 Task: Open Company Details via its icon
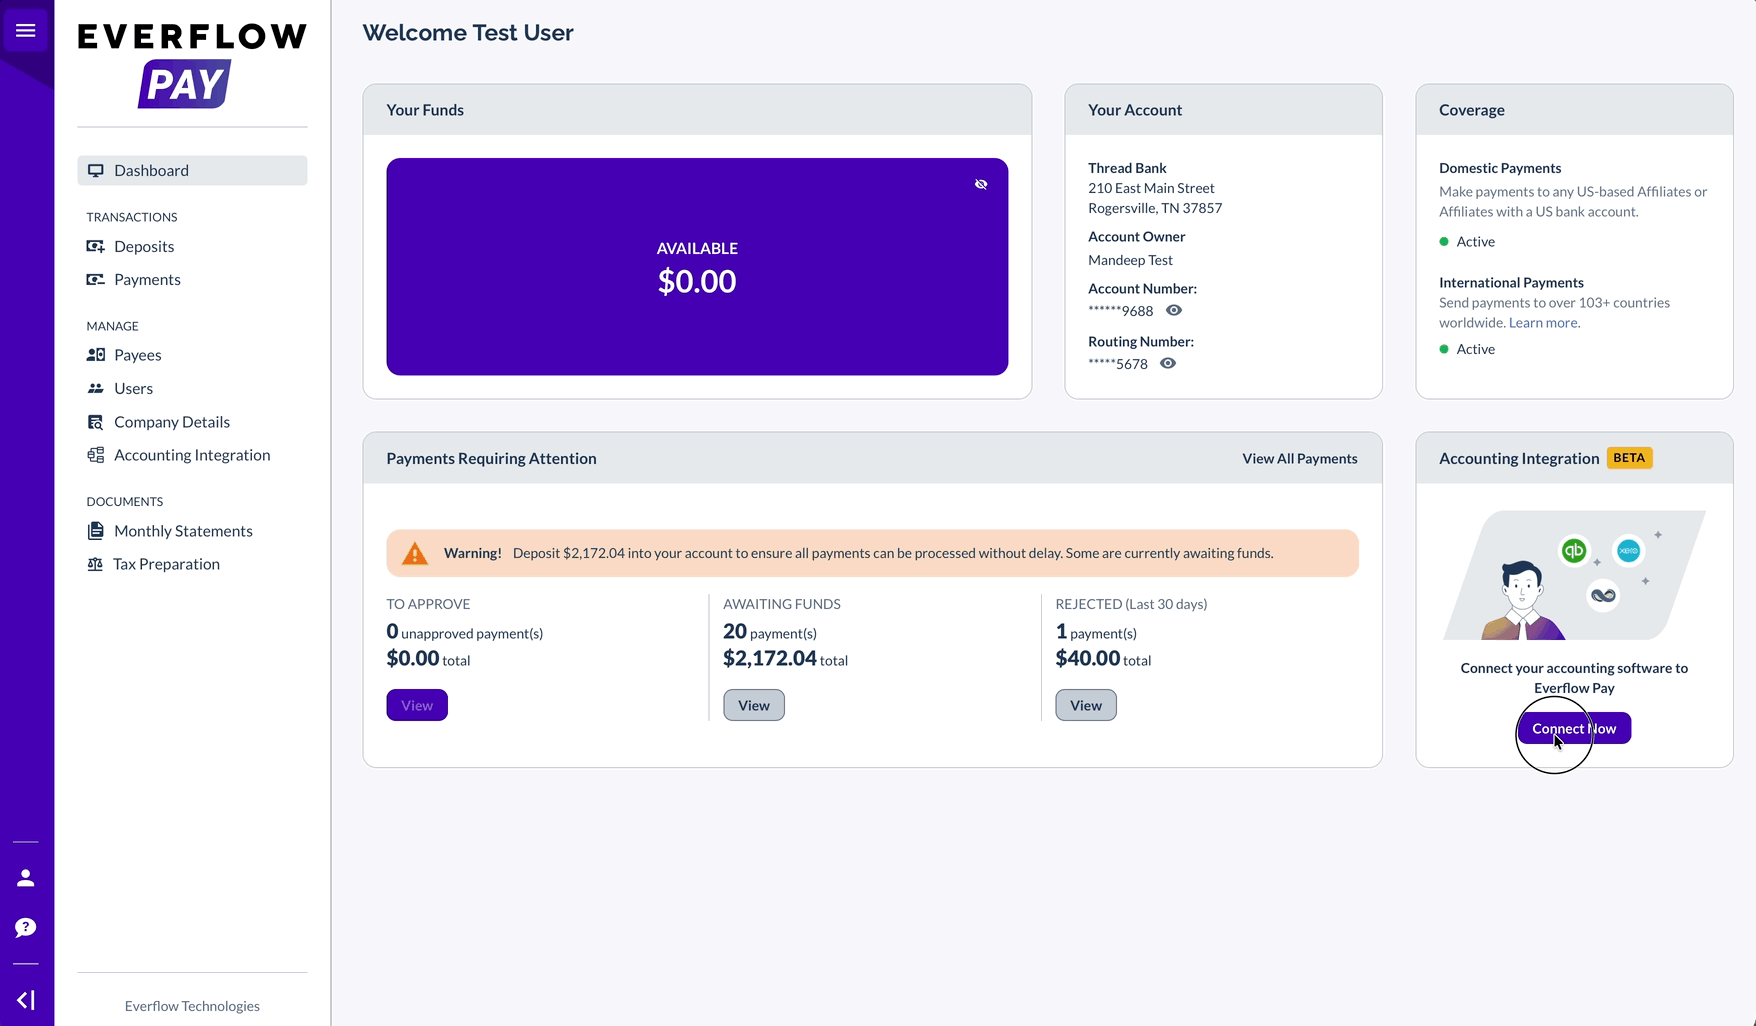95,421
